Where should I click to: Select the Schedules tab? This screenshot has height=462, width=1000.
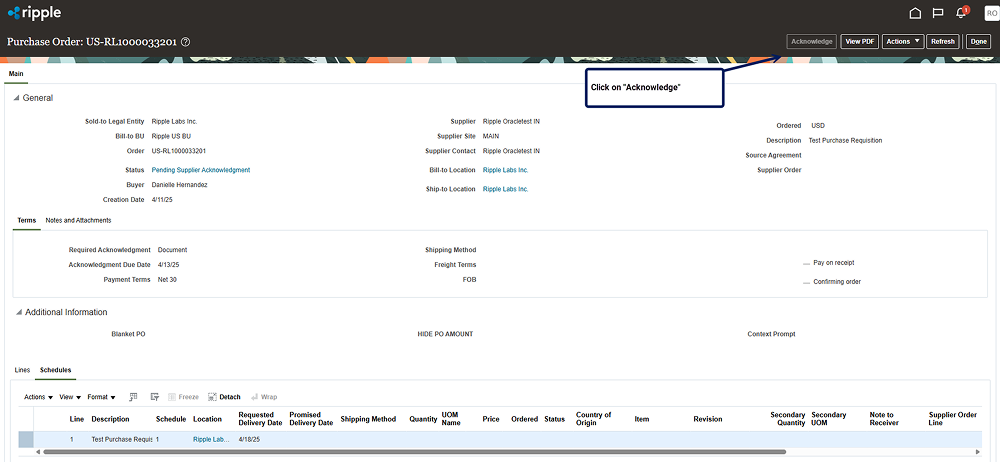coord(55,370)
